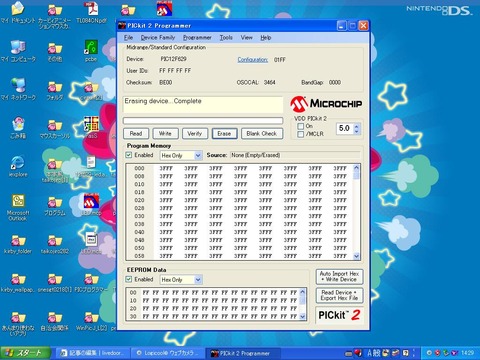Open the View menu
This screenshot has height=360, width=480.
(247, 37)
